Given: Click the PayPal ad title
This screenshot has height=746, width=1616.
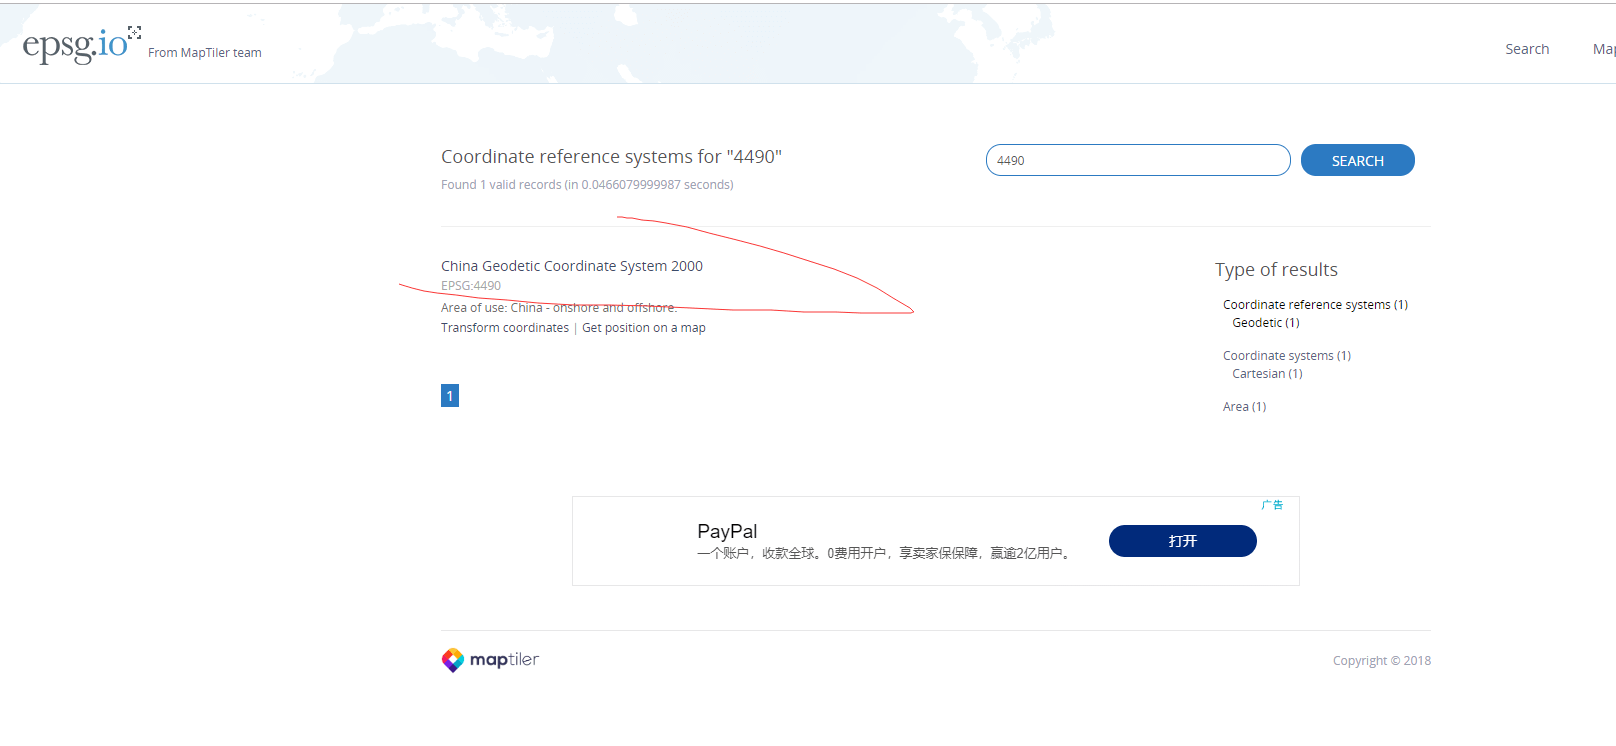Looking at the screenshot, I should 727,531.
